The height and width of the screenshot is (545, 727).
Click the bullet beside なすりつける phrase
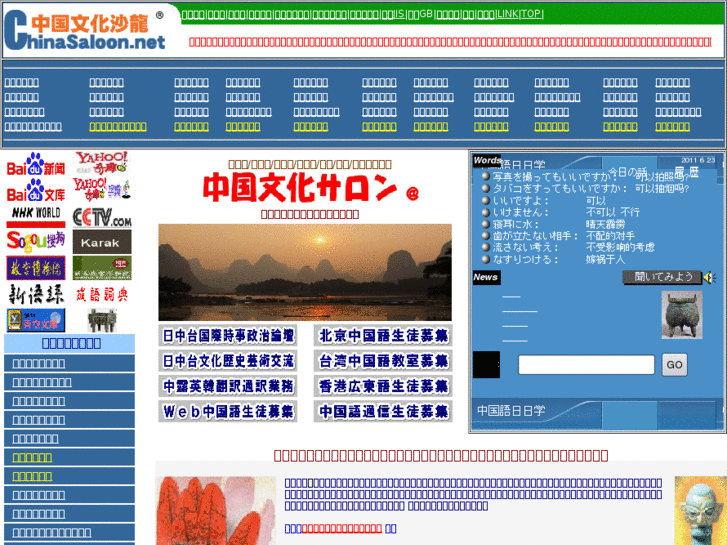(x=485, y=259)
